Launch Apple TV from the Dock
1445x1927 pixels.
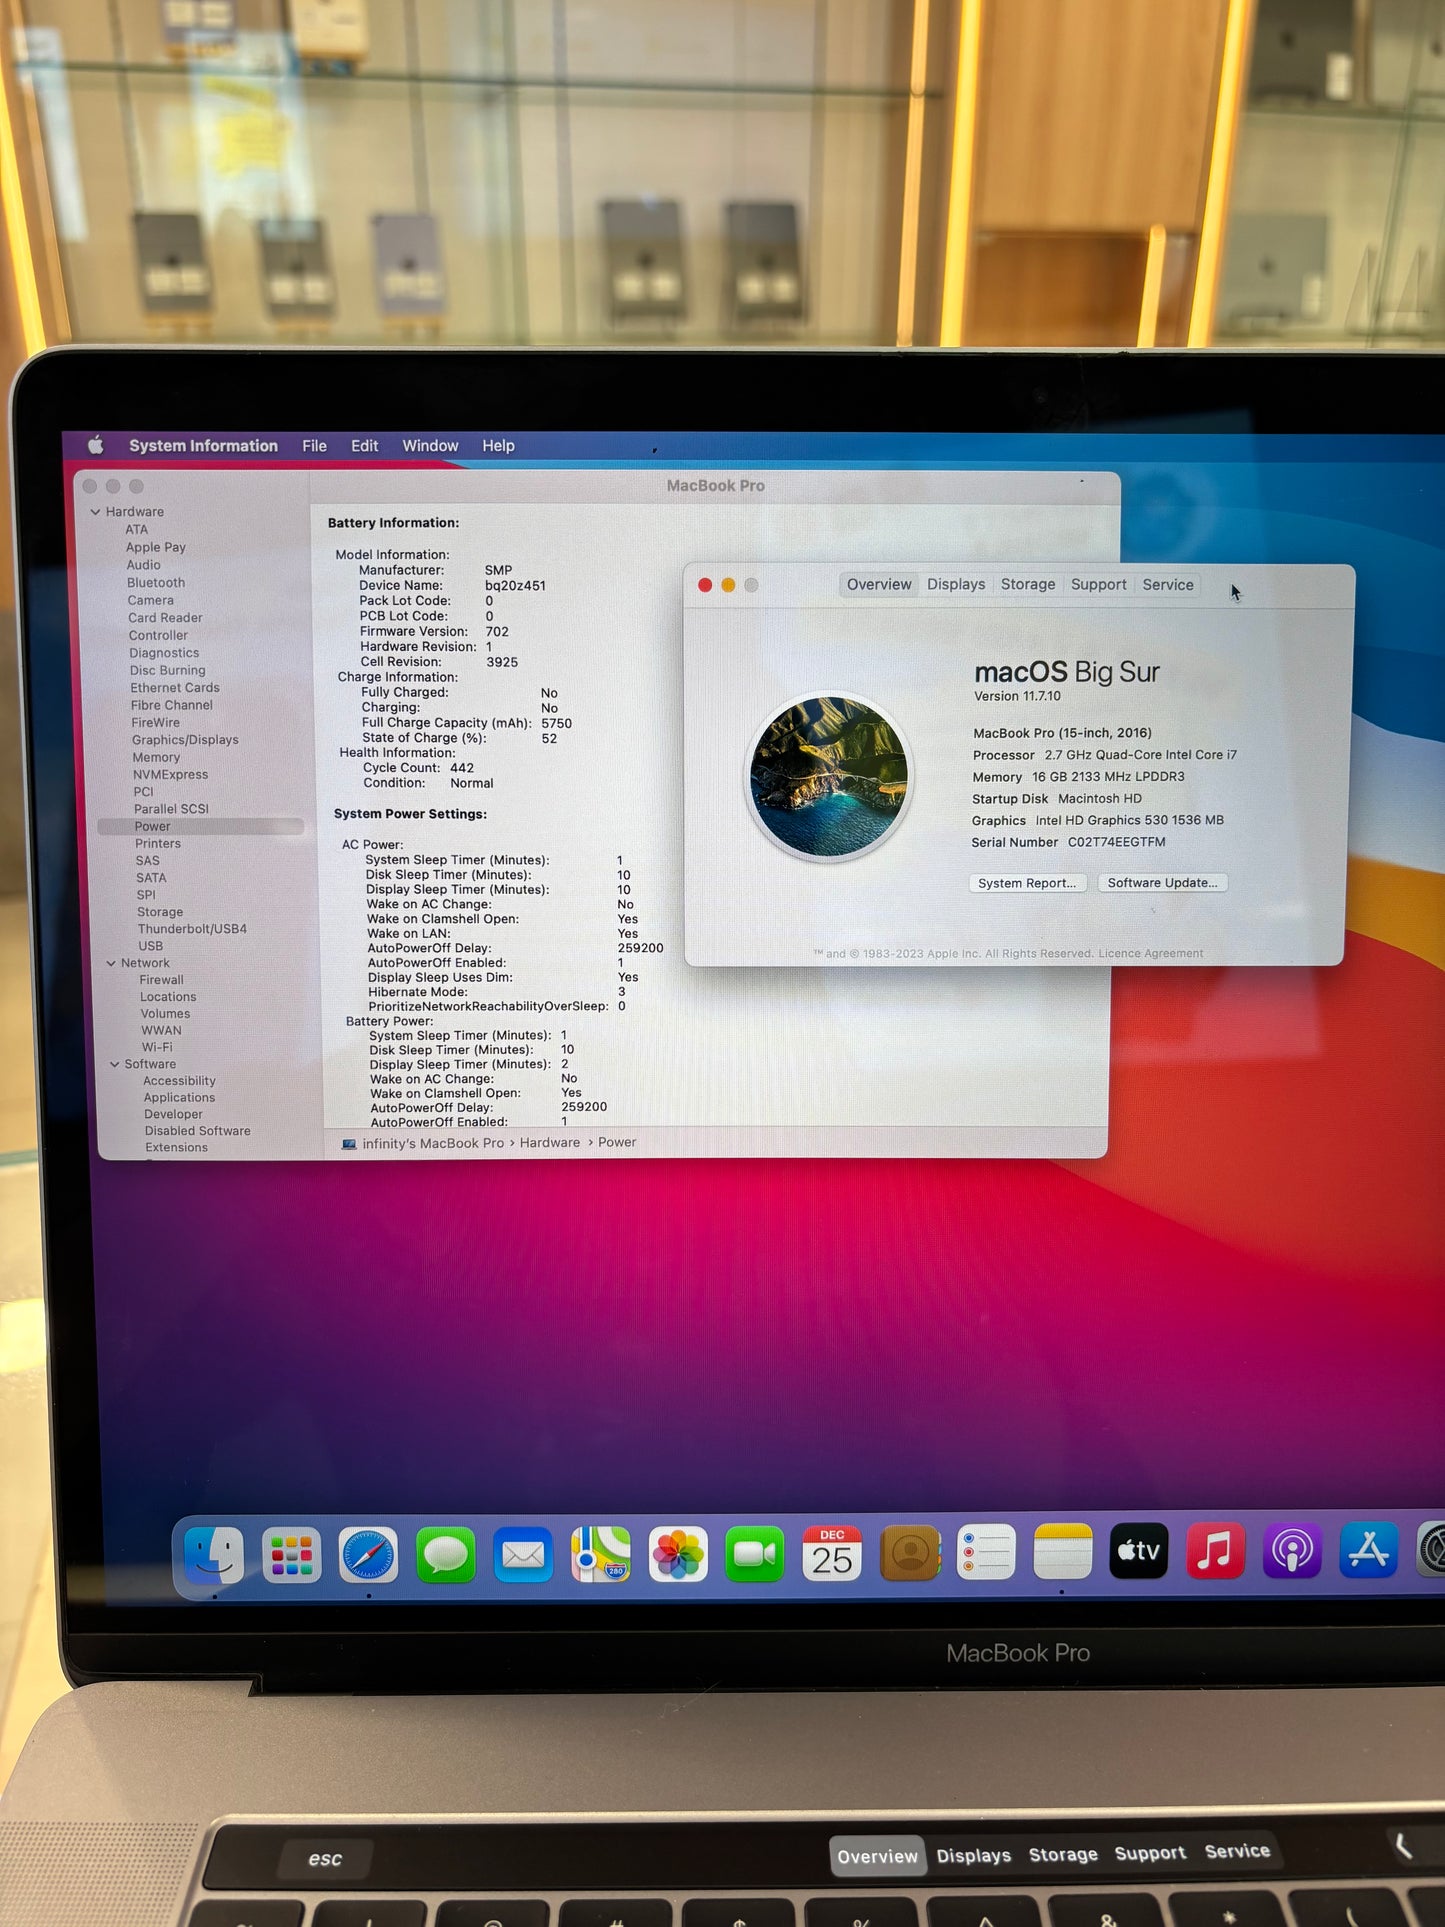click(1139, 1551)
